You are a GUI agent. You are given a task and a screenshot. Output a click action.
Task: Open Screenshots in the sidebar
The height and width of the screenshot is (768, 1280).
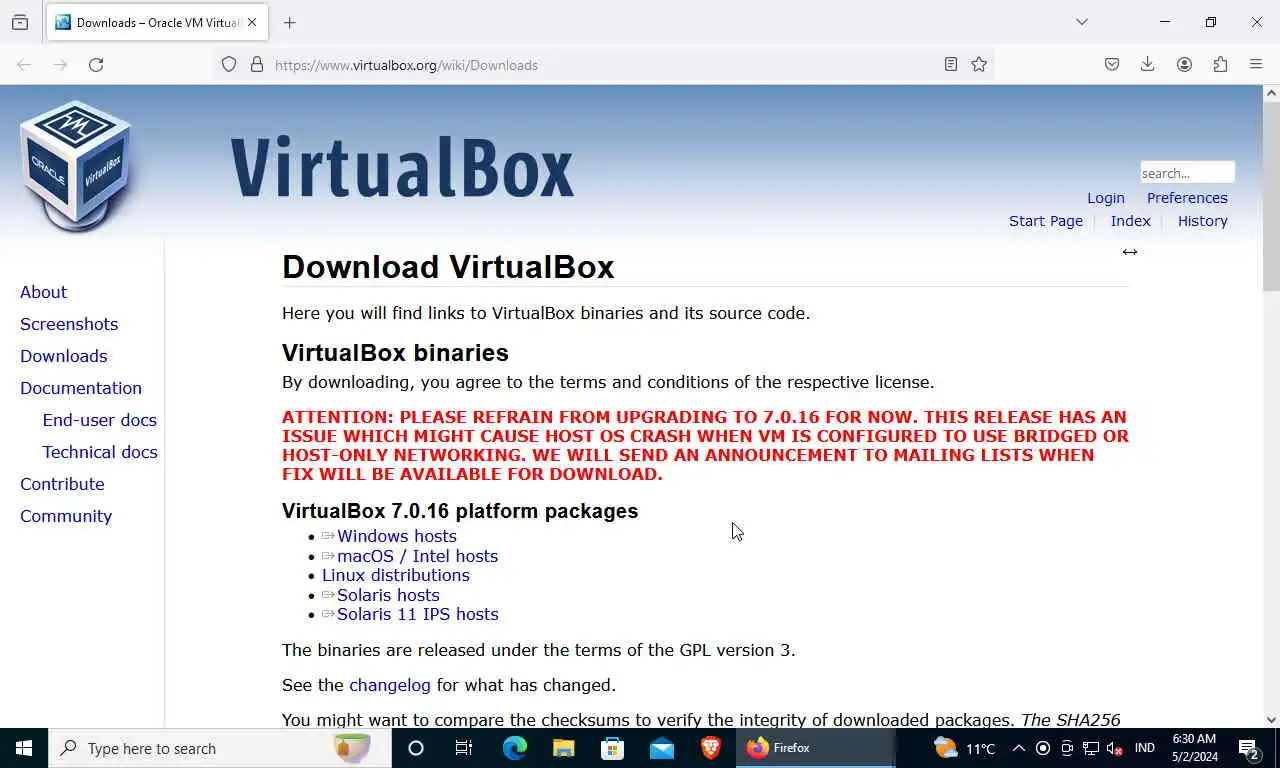click(69, 324)
